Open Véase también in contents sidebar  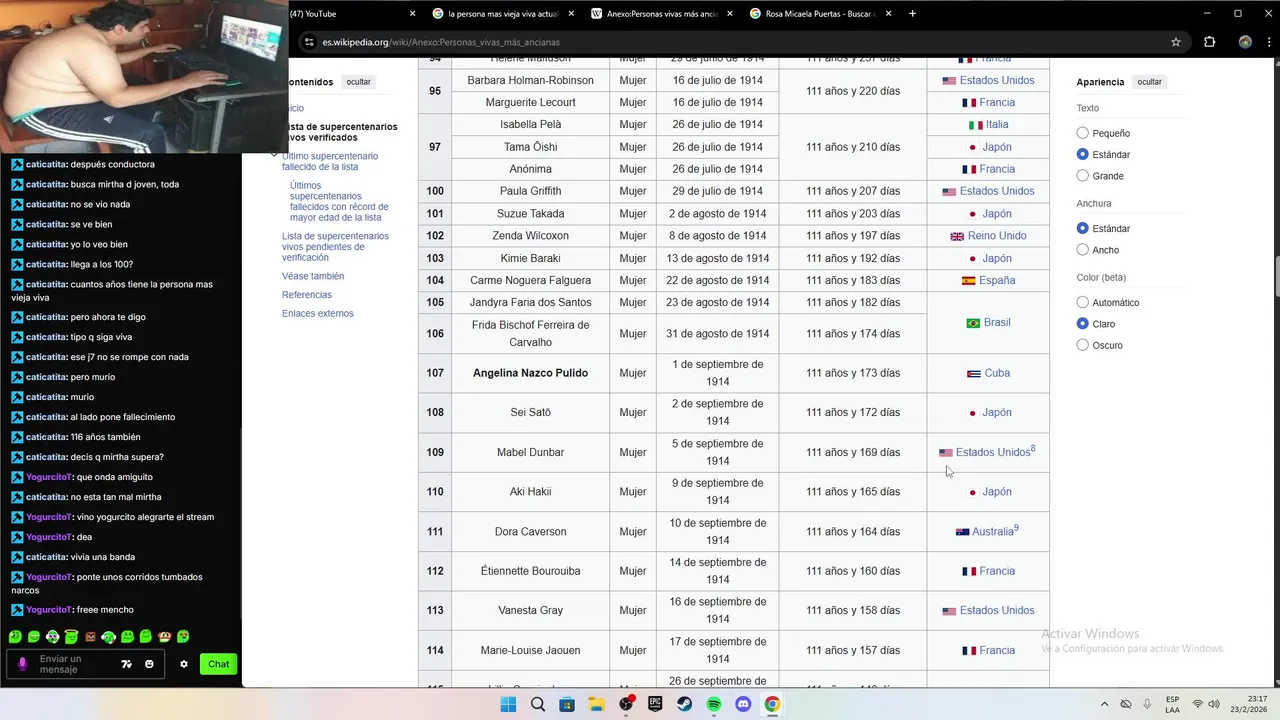point(313,276)
